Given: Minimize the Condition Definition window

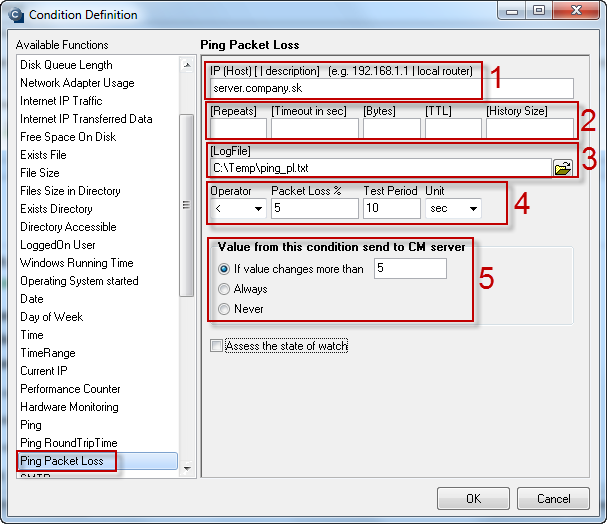Looking at the screenshot, I should pyautogui.click(x=512, y=11).
